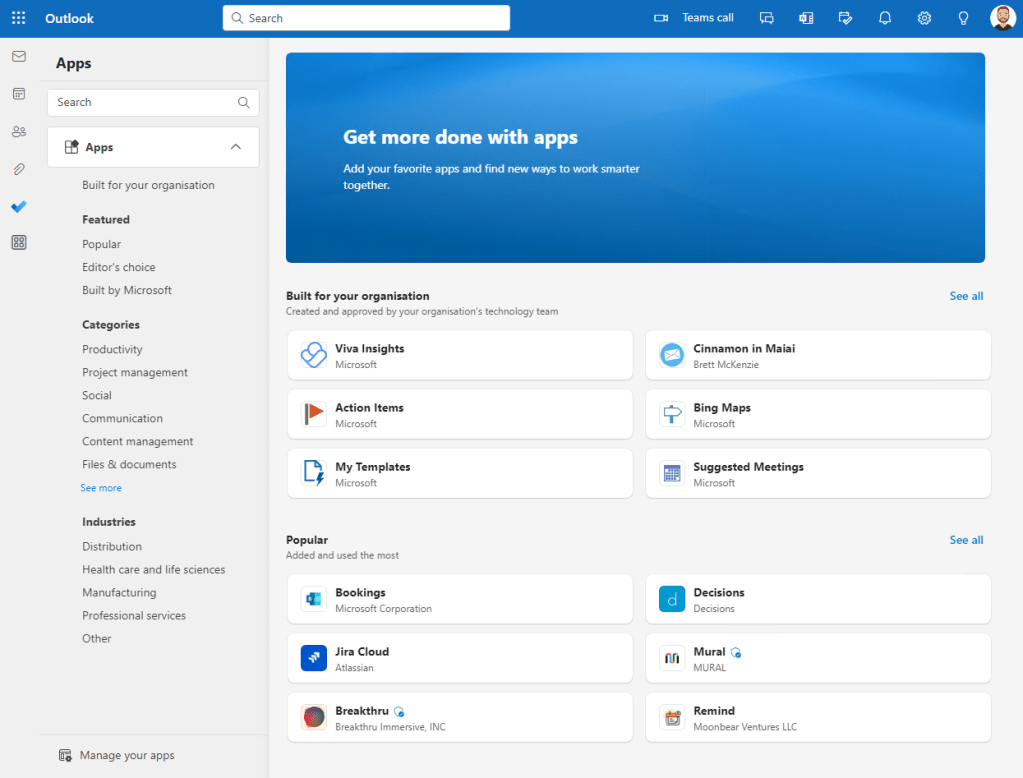Image resolution: width=1023 pixels, height=778 pixels.
Task: Click See all for Popular apps
Action: click(966, 540)
